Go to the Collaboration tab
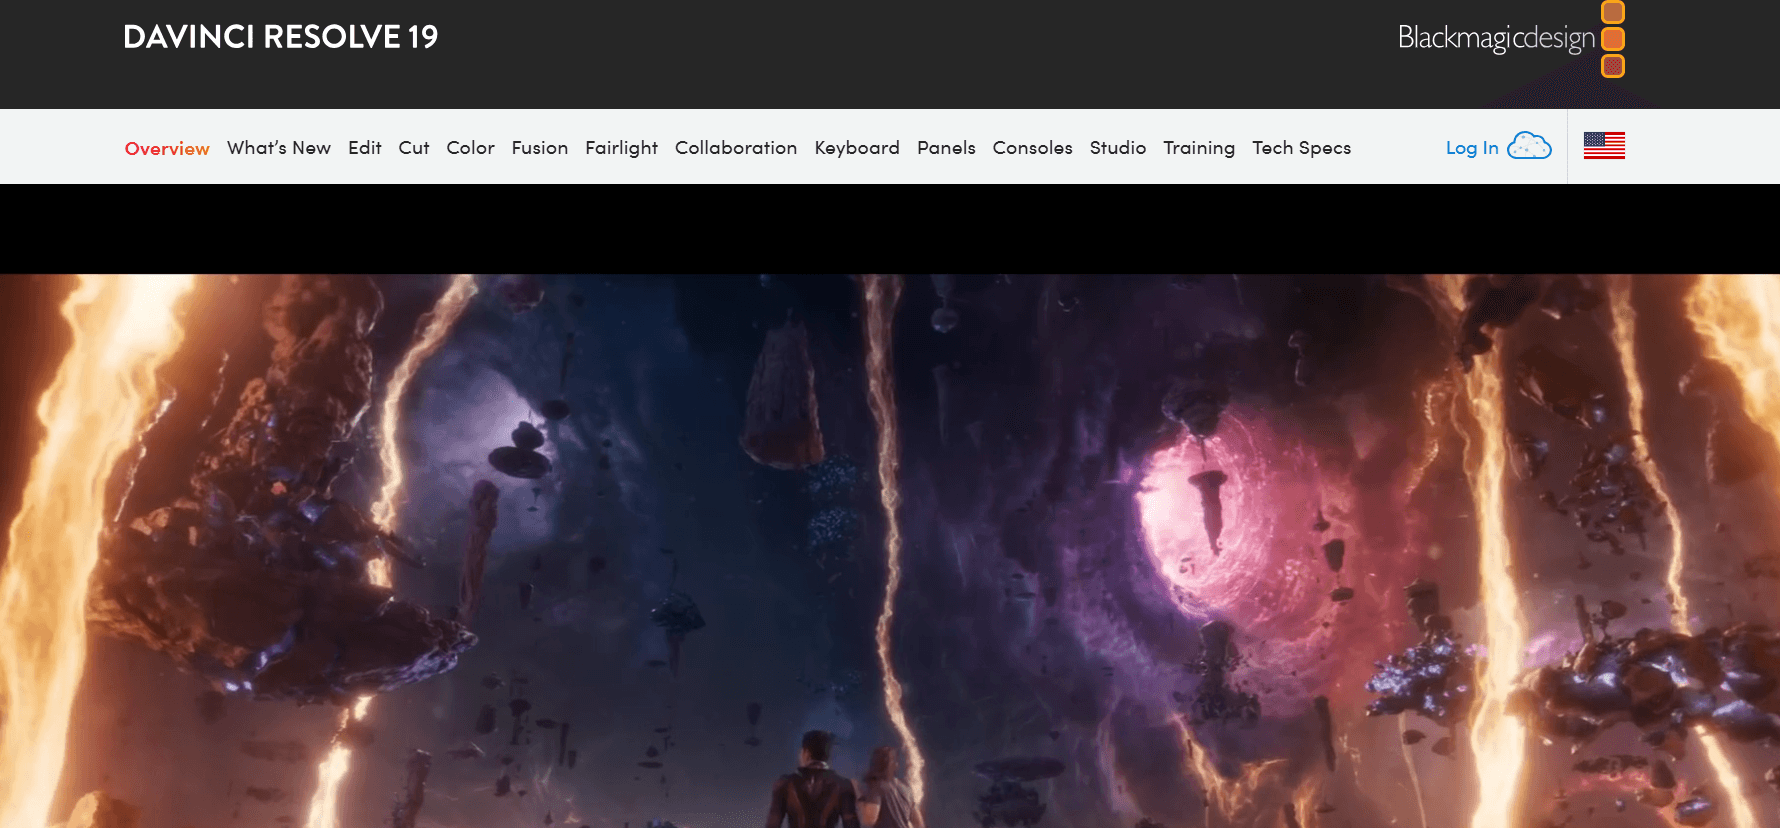Image resolution: width=1780 pixels, height=828 pixels. coord(736,147)
